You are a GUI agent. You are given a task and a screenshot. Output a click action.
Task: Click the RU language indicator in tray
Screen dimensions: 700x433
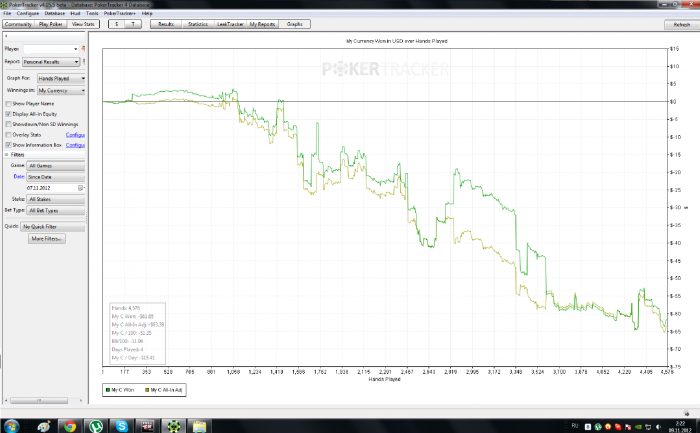point(575,426)
